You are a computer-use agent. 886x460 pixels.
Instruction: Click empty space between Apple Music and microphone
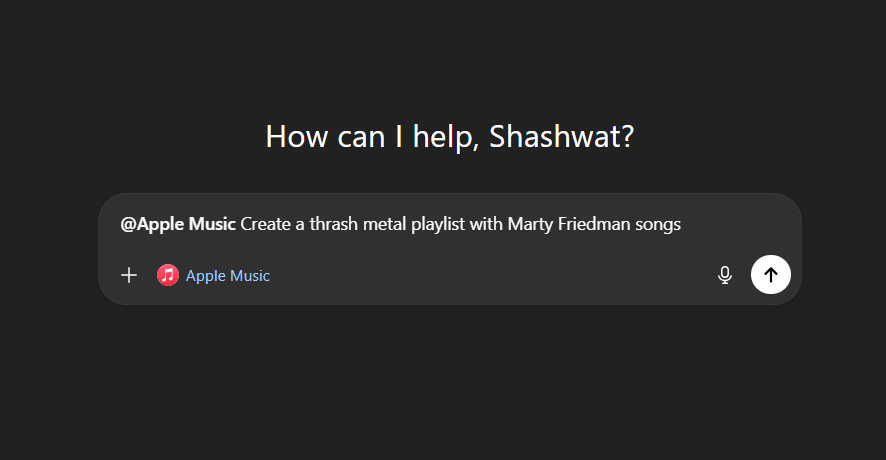(x=490, y=275)
